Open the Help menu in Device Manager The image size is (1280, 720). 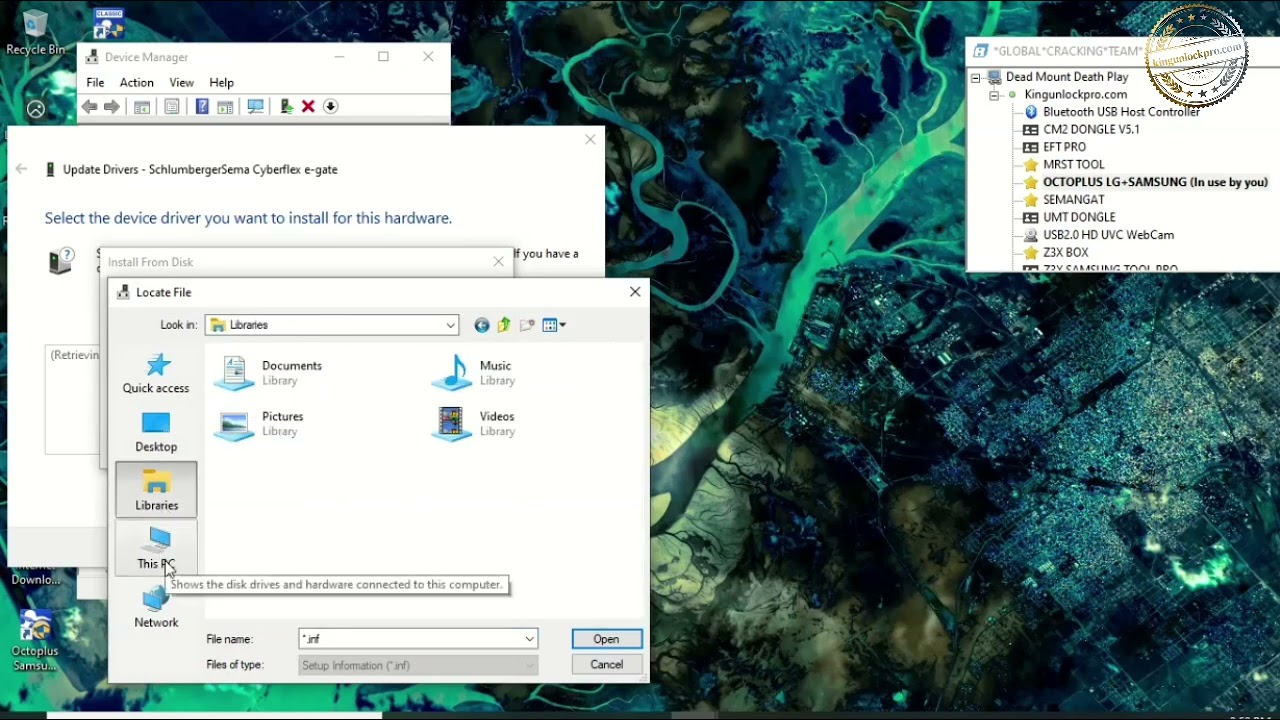click(x=222, y=83)
